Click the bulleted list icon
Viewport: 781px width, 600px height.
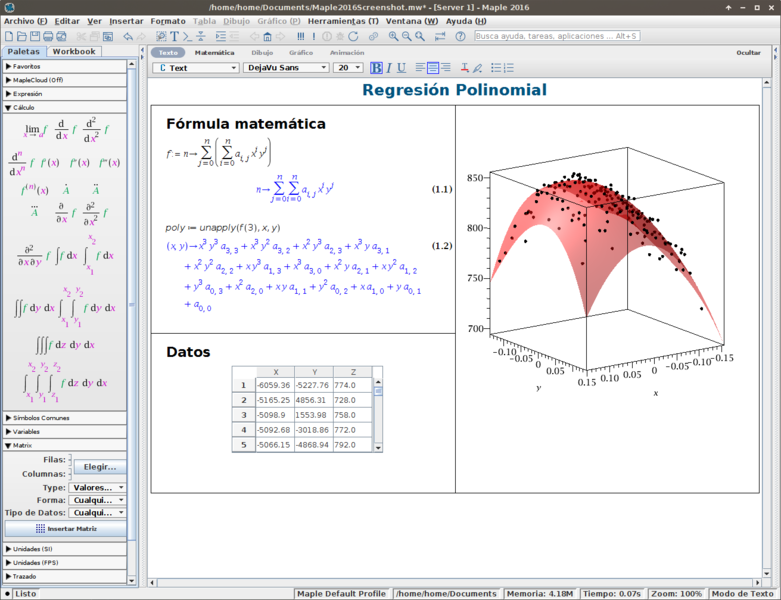[x=496, y=68]
